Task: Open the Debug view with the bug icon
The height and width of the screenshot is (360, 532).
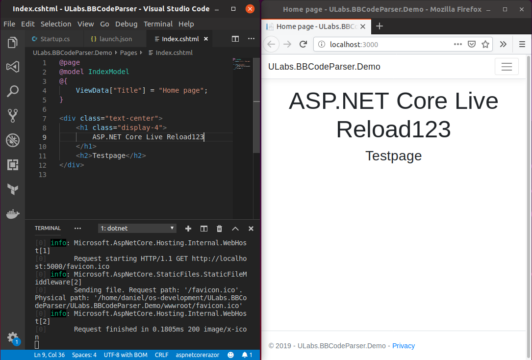Action: tap(13, 140)
